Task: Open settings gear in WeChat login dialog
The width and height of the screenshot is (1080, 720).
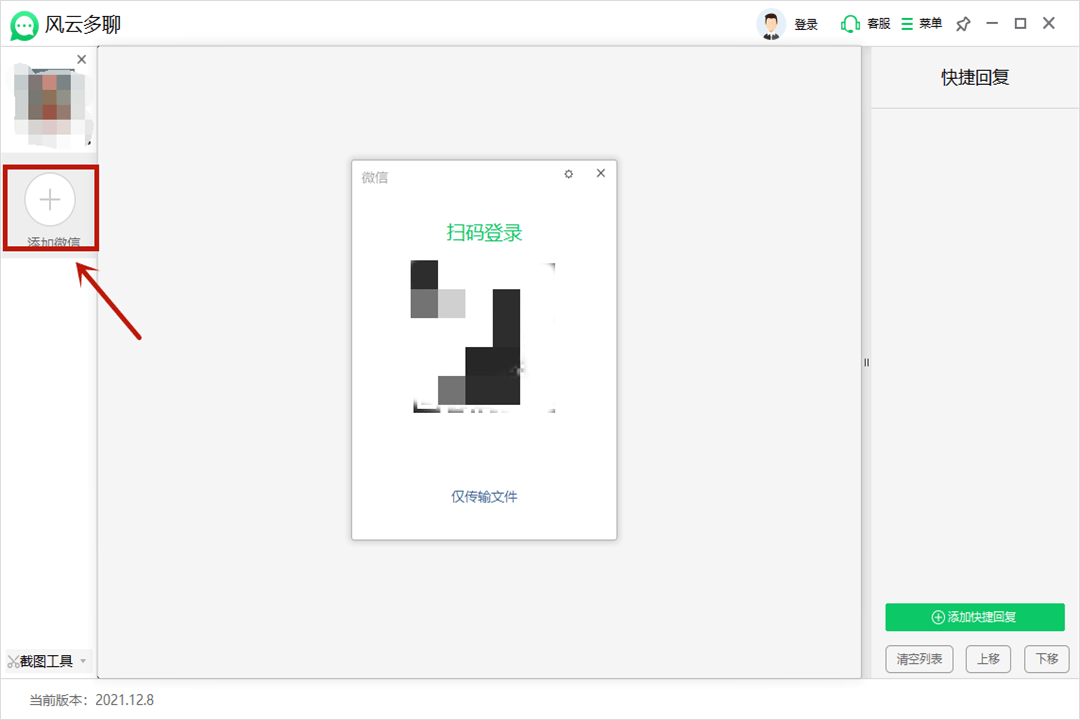Action: (x=569, y=174)
